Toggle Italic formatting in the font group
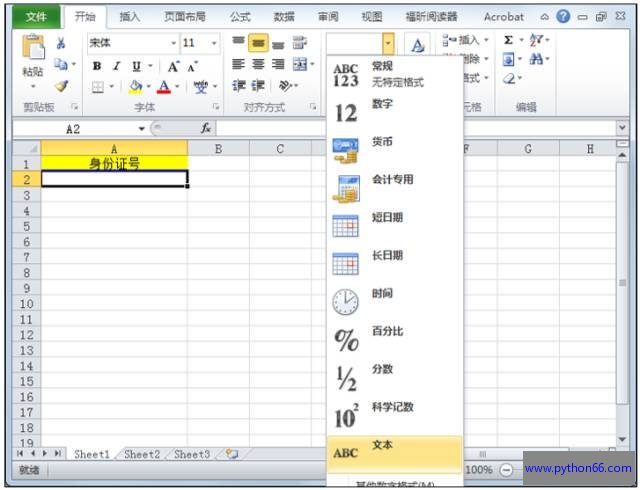The height and width of the screenshot is (490, 640). click(116, 66)
